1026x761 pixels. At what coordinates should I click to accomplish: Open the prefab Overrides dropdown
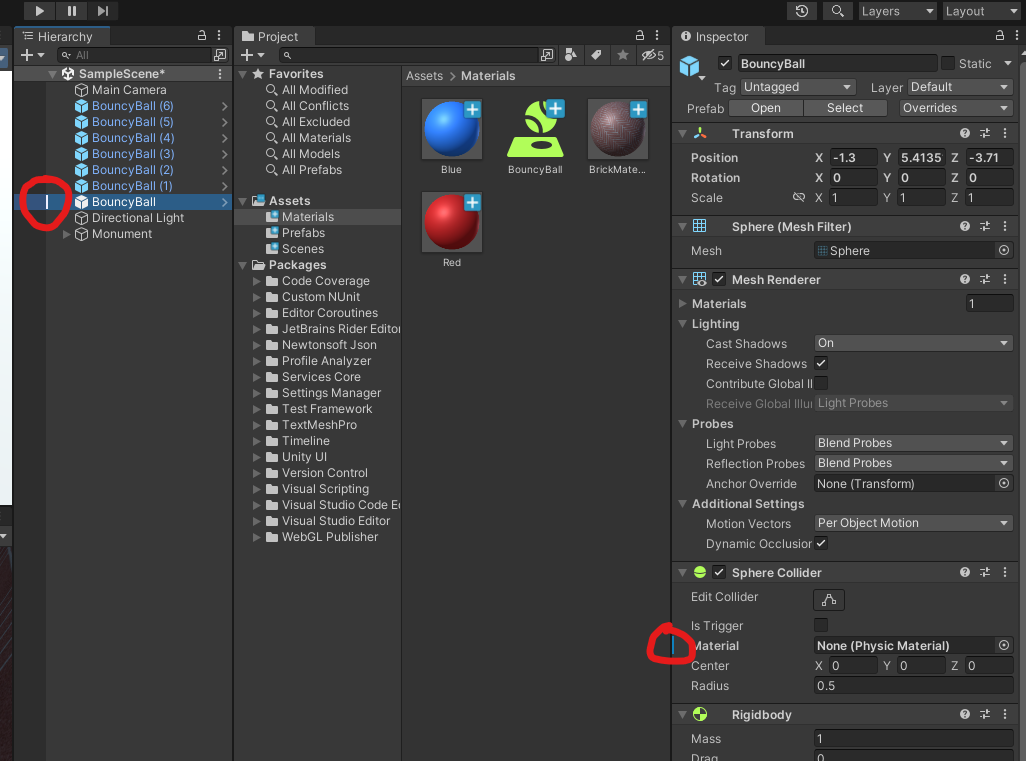tap(955, 108)
